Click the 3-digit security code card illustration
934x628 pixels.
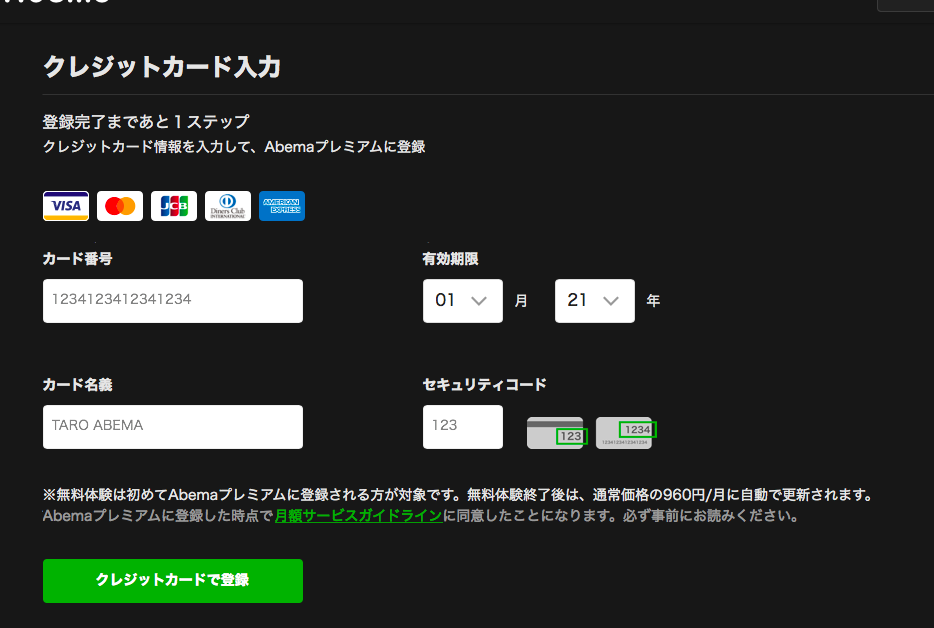557,433
